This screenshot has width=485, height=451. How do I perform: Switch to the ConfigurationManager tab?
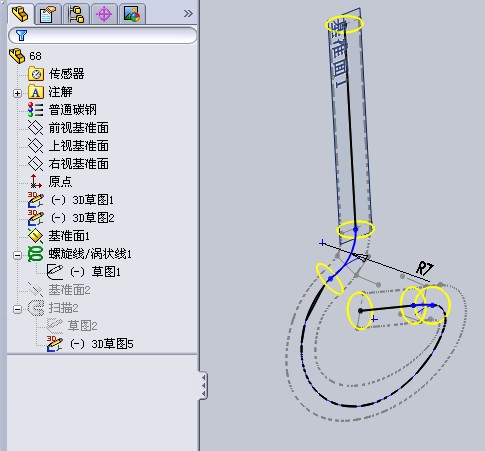(x=76, y=14)
